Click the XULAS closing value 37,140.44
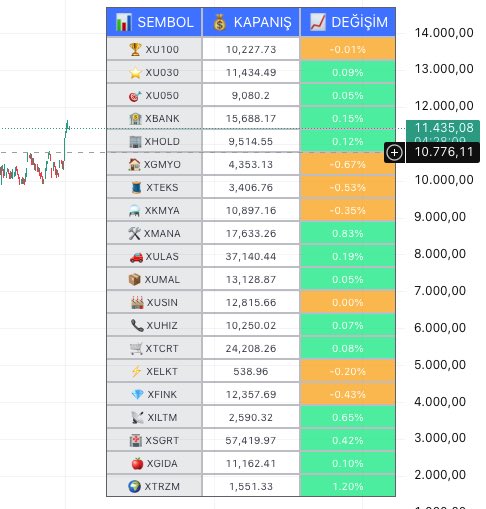The image size is (486, 509). click(x=251, y=257)
